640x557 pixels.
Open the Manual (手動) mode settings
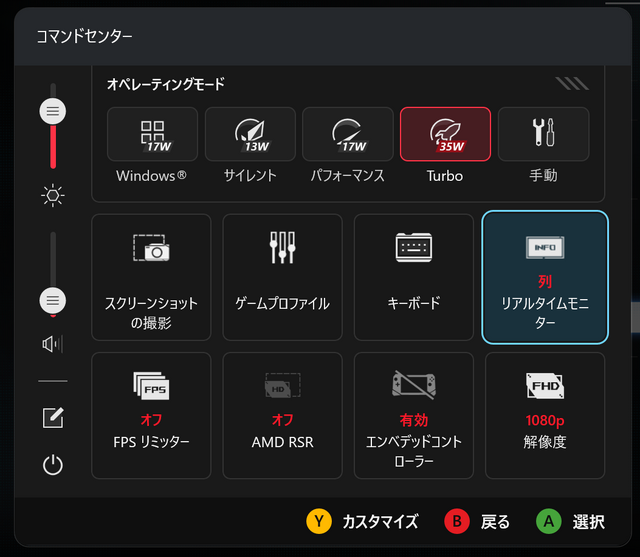(543, 134)
